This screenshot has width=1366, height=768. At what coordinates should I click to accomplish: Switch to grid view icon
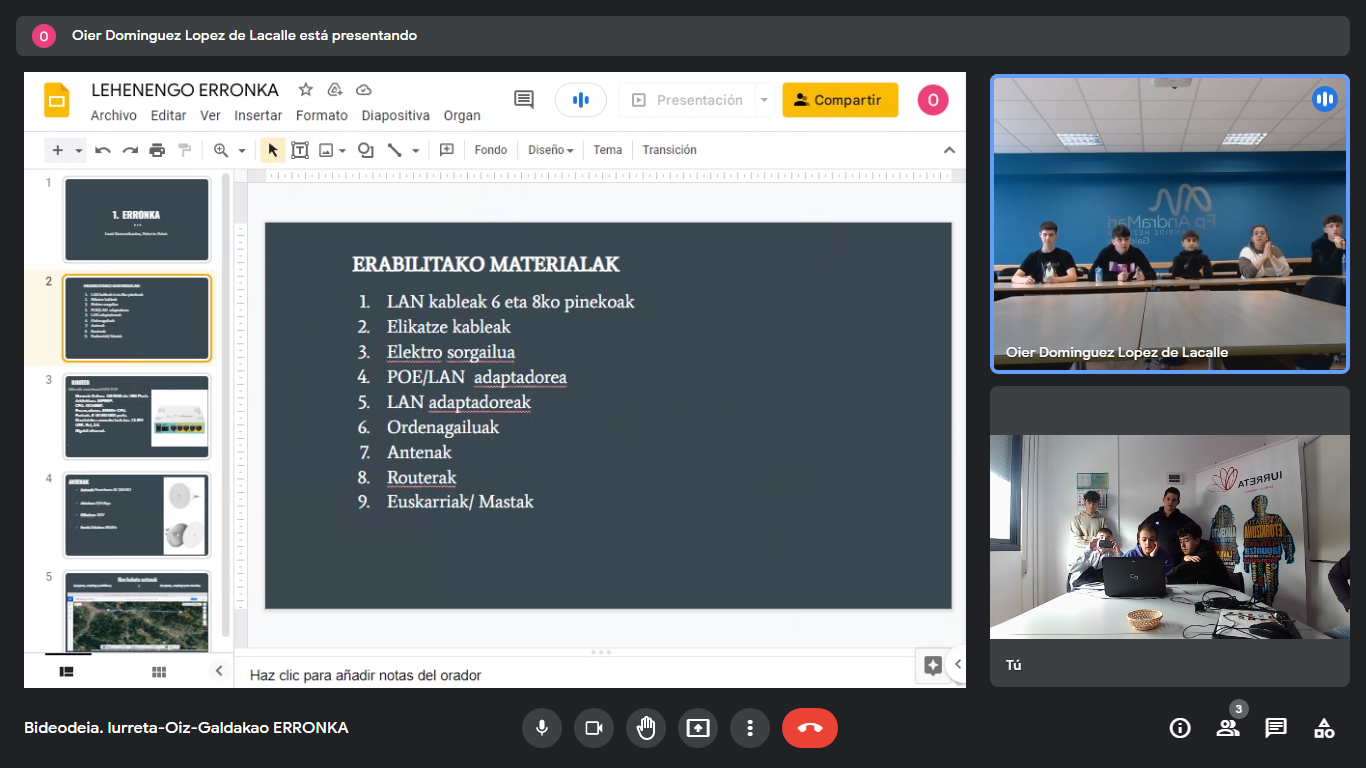click(159, 672)
